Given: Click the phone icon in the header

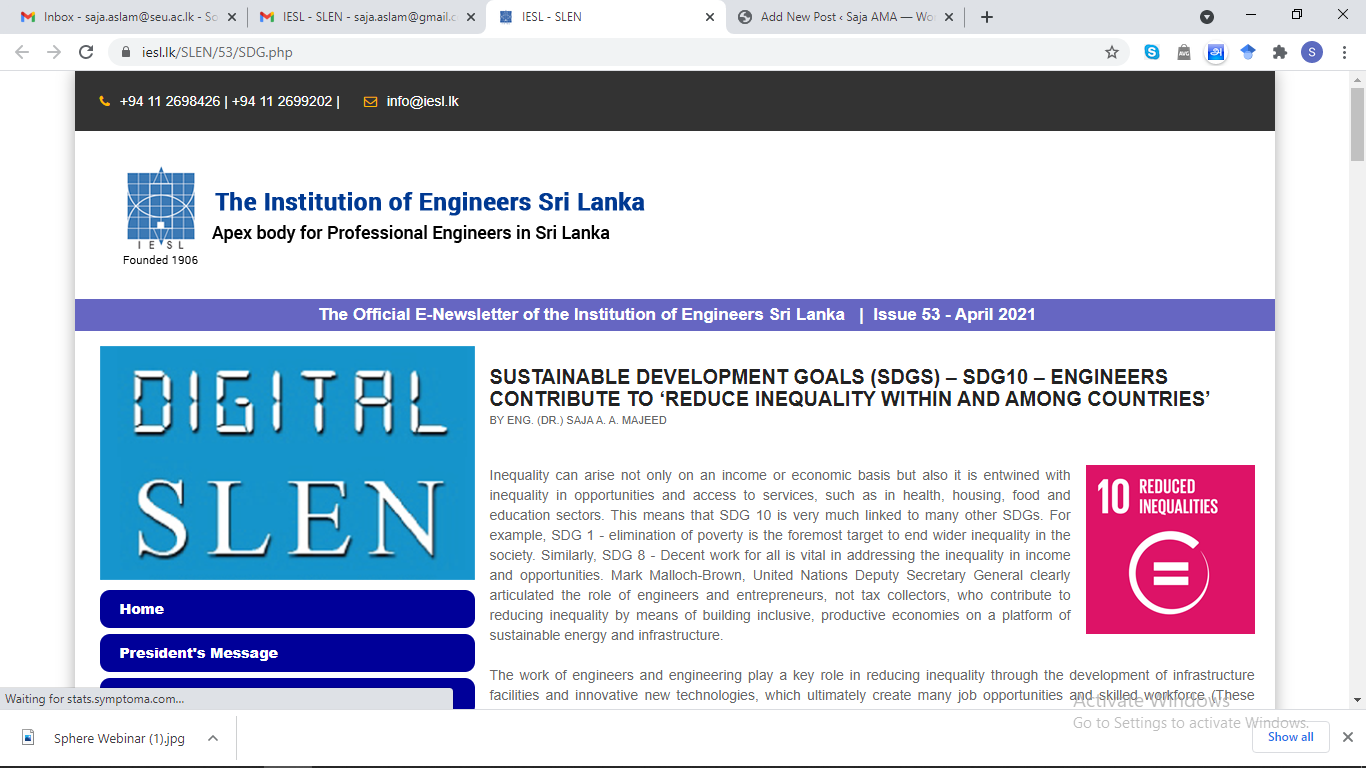Looking at the screenshot, I should [105, 101].
